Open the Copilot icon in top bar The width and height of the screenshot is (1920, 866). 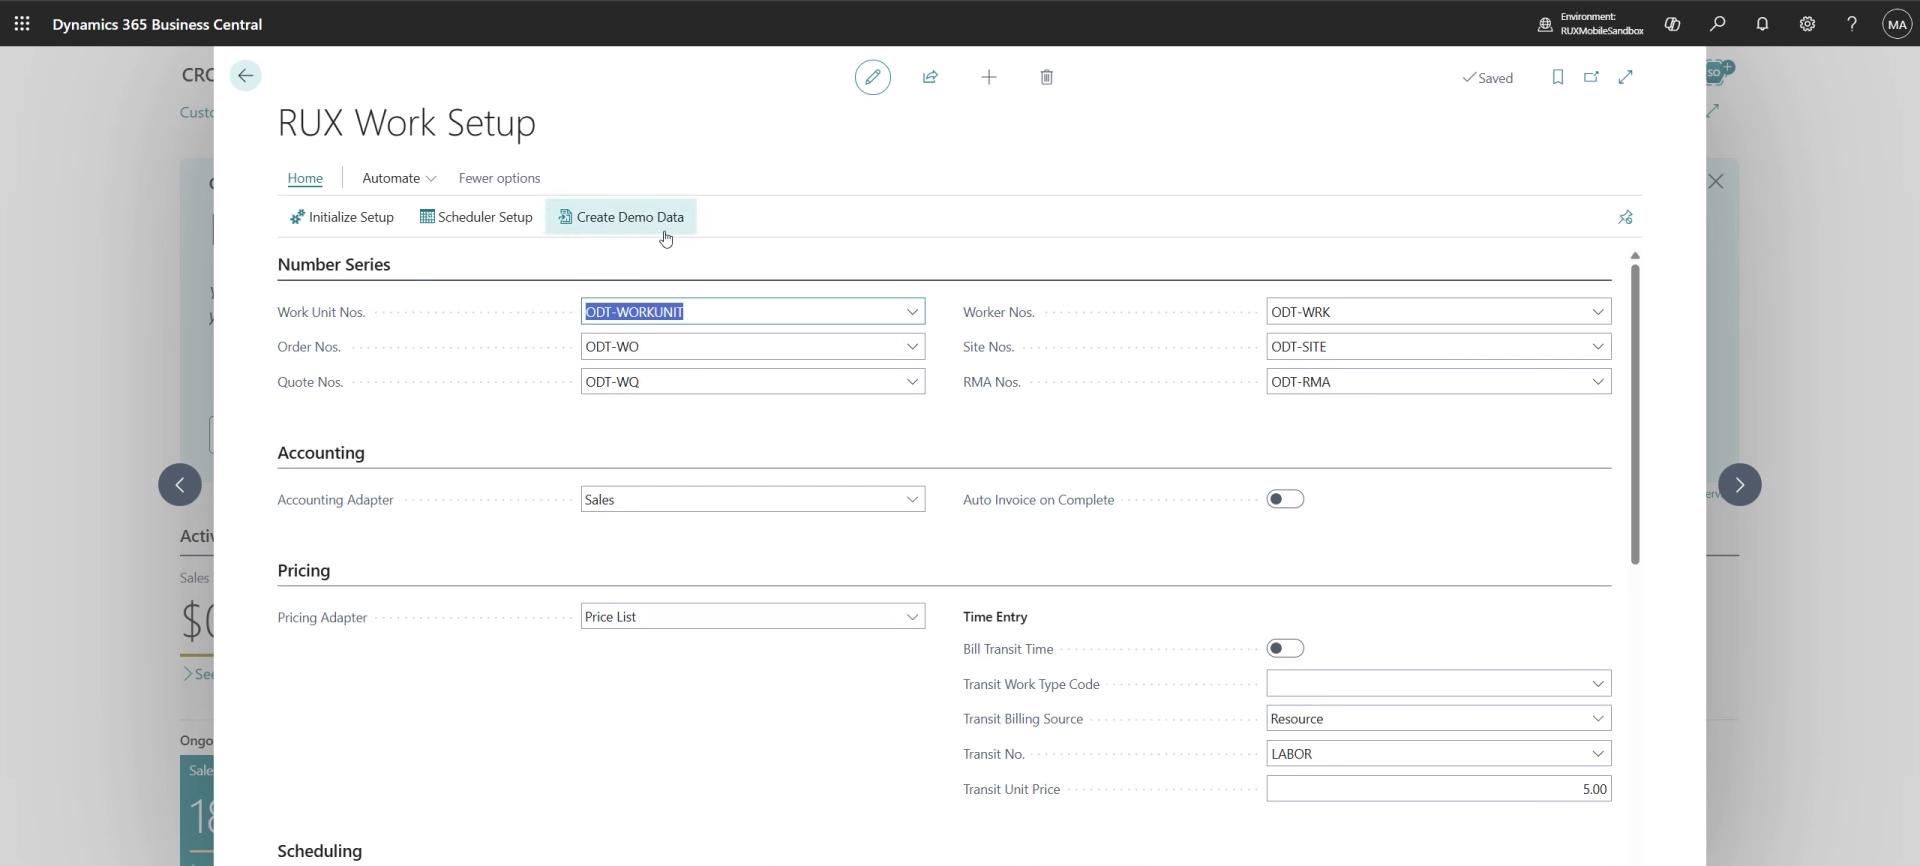point(1672,24)
